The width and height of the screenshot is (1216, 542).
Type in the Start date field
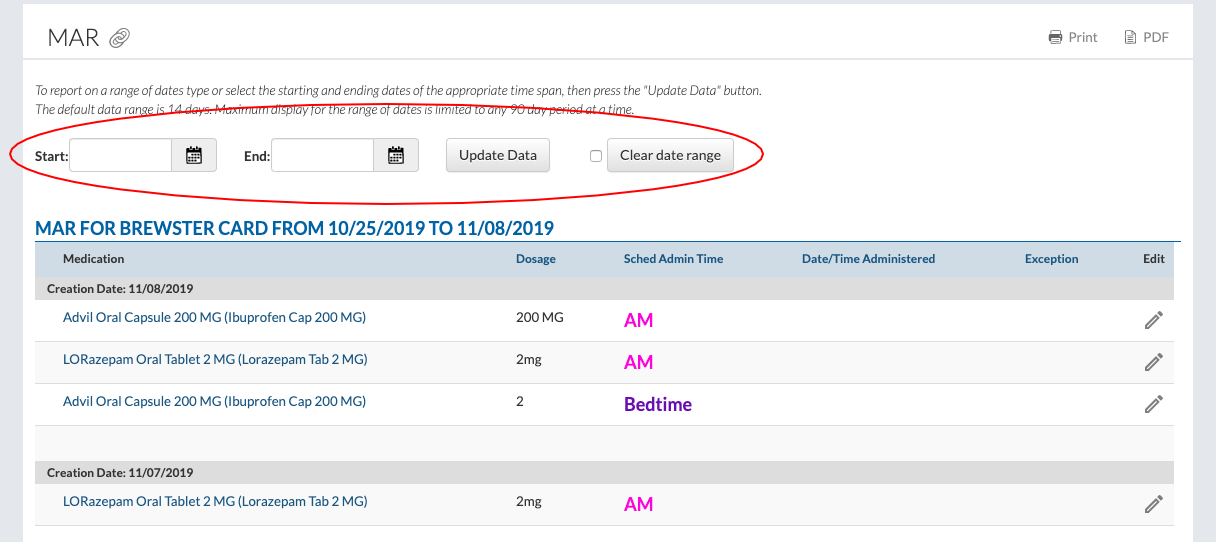pyautogui.click(x=121, y=155)
